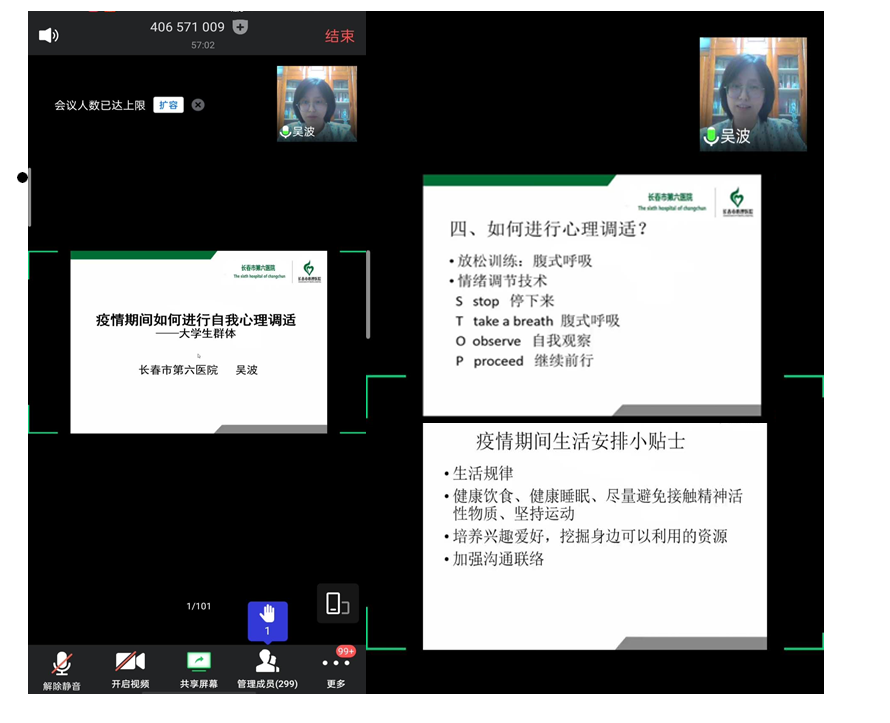
Task: Dismiss the 会议人数已达上限 notice
Action: pyautogui.click(x=198, y=105)
